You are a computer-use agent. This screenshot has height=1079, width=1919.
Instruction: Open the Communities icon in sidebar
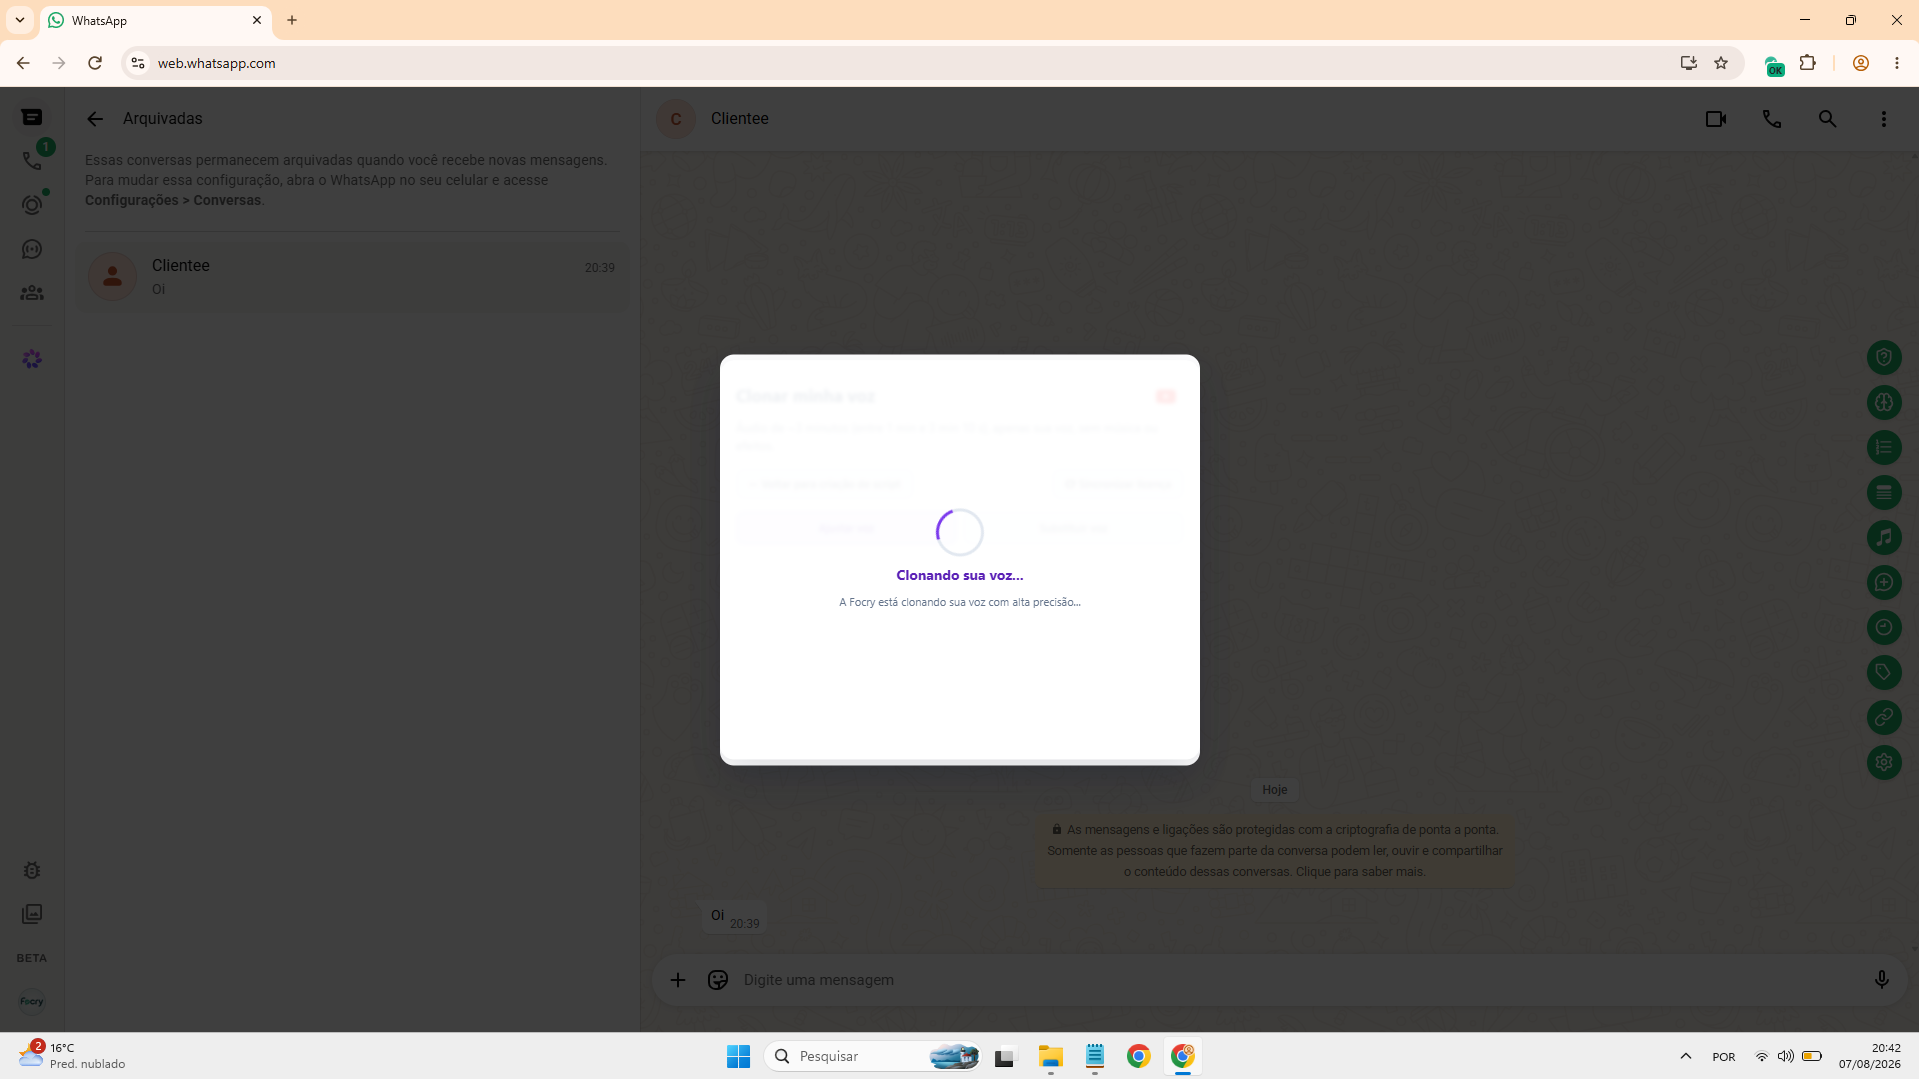(32, 293)
